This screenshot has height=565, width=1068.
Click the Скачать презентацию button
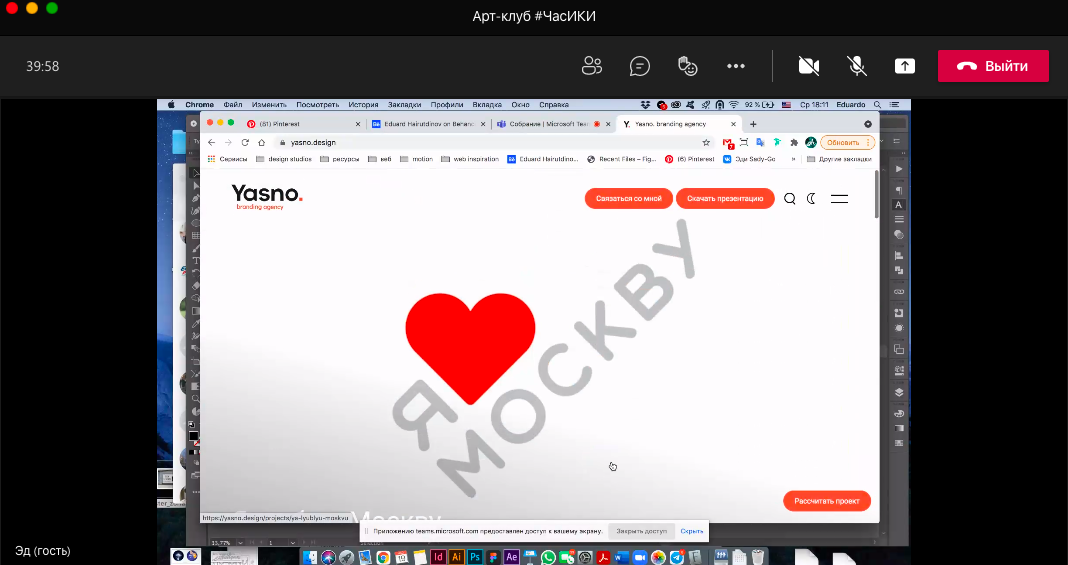[x=725, y=199]
